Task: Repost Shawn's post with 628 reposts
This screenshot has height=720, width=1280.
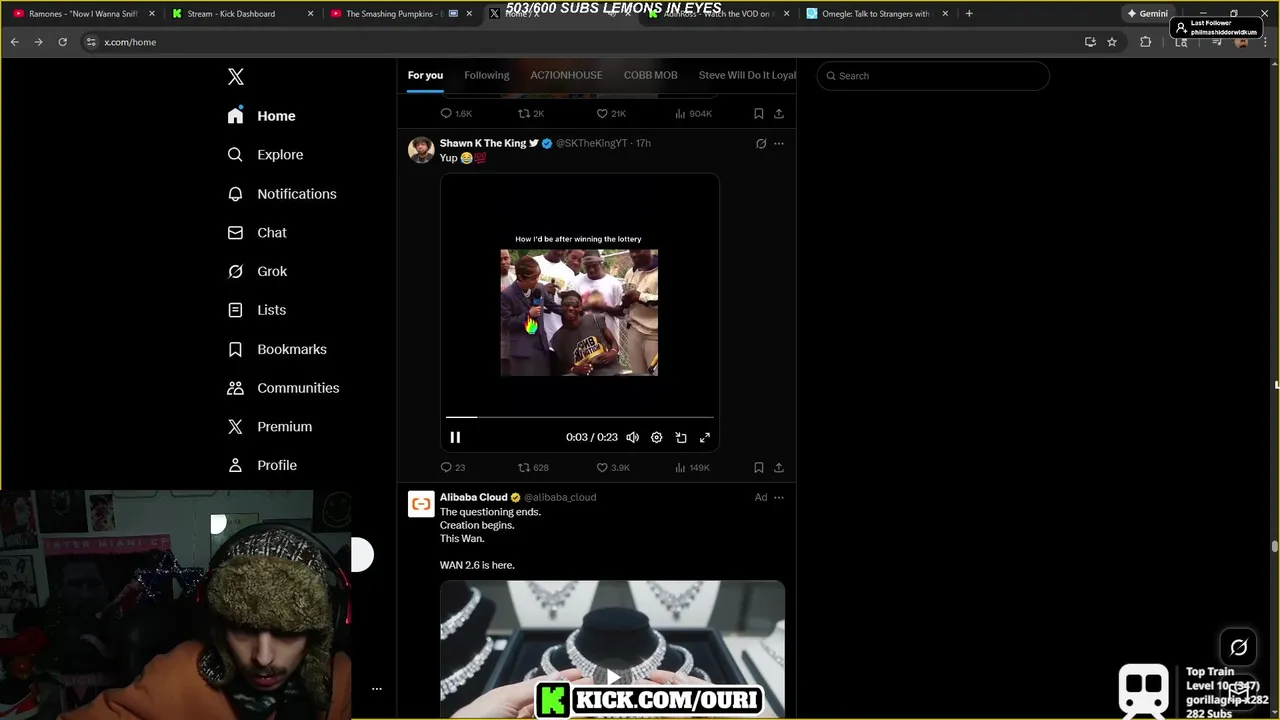Action: 533,467
